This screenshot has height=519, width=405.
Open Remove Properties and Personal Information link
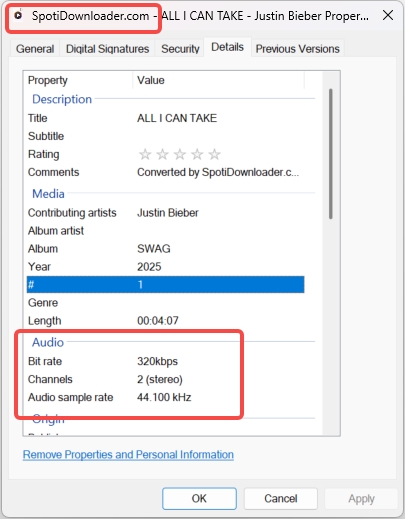128,455
